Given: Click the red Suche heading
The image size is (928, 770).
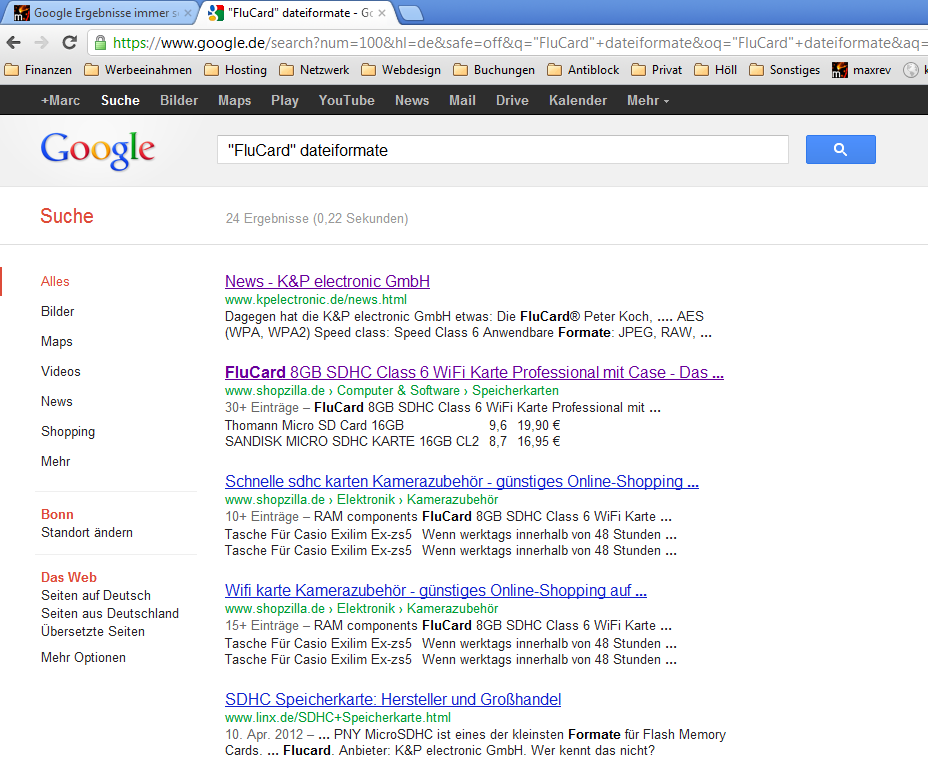Looking at the screenshot, I should 67,216.
